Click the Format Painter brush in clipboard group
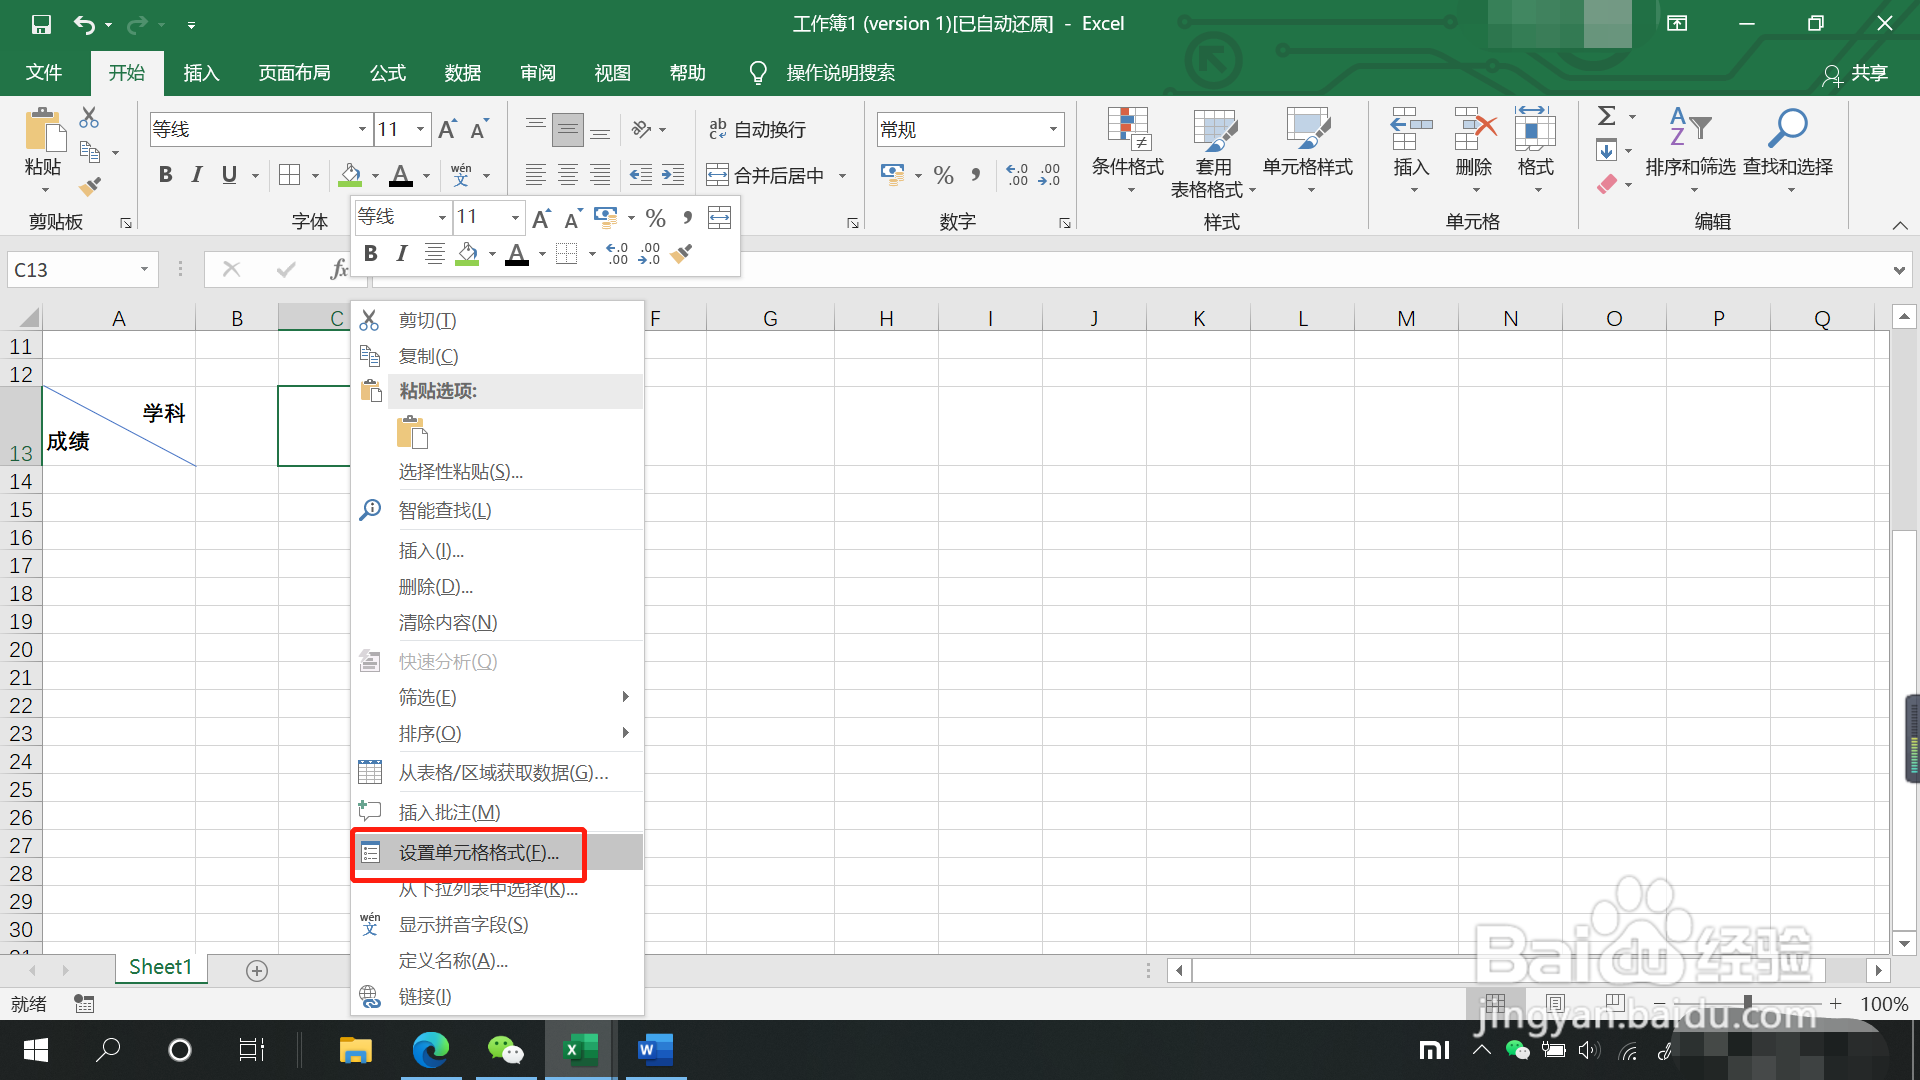This screenshot has width=1920, height=1080. click(90, 186)
